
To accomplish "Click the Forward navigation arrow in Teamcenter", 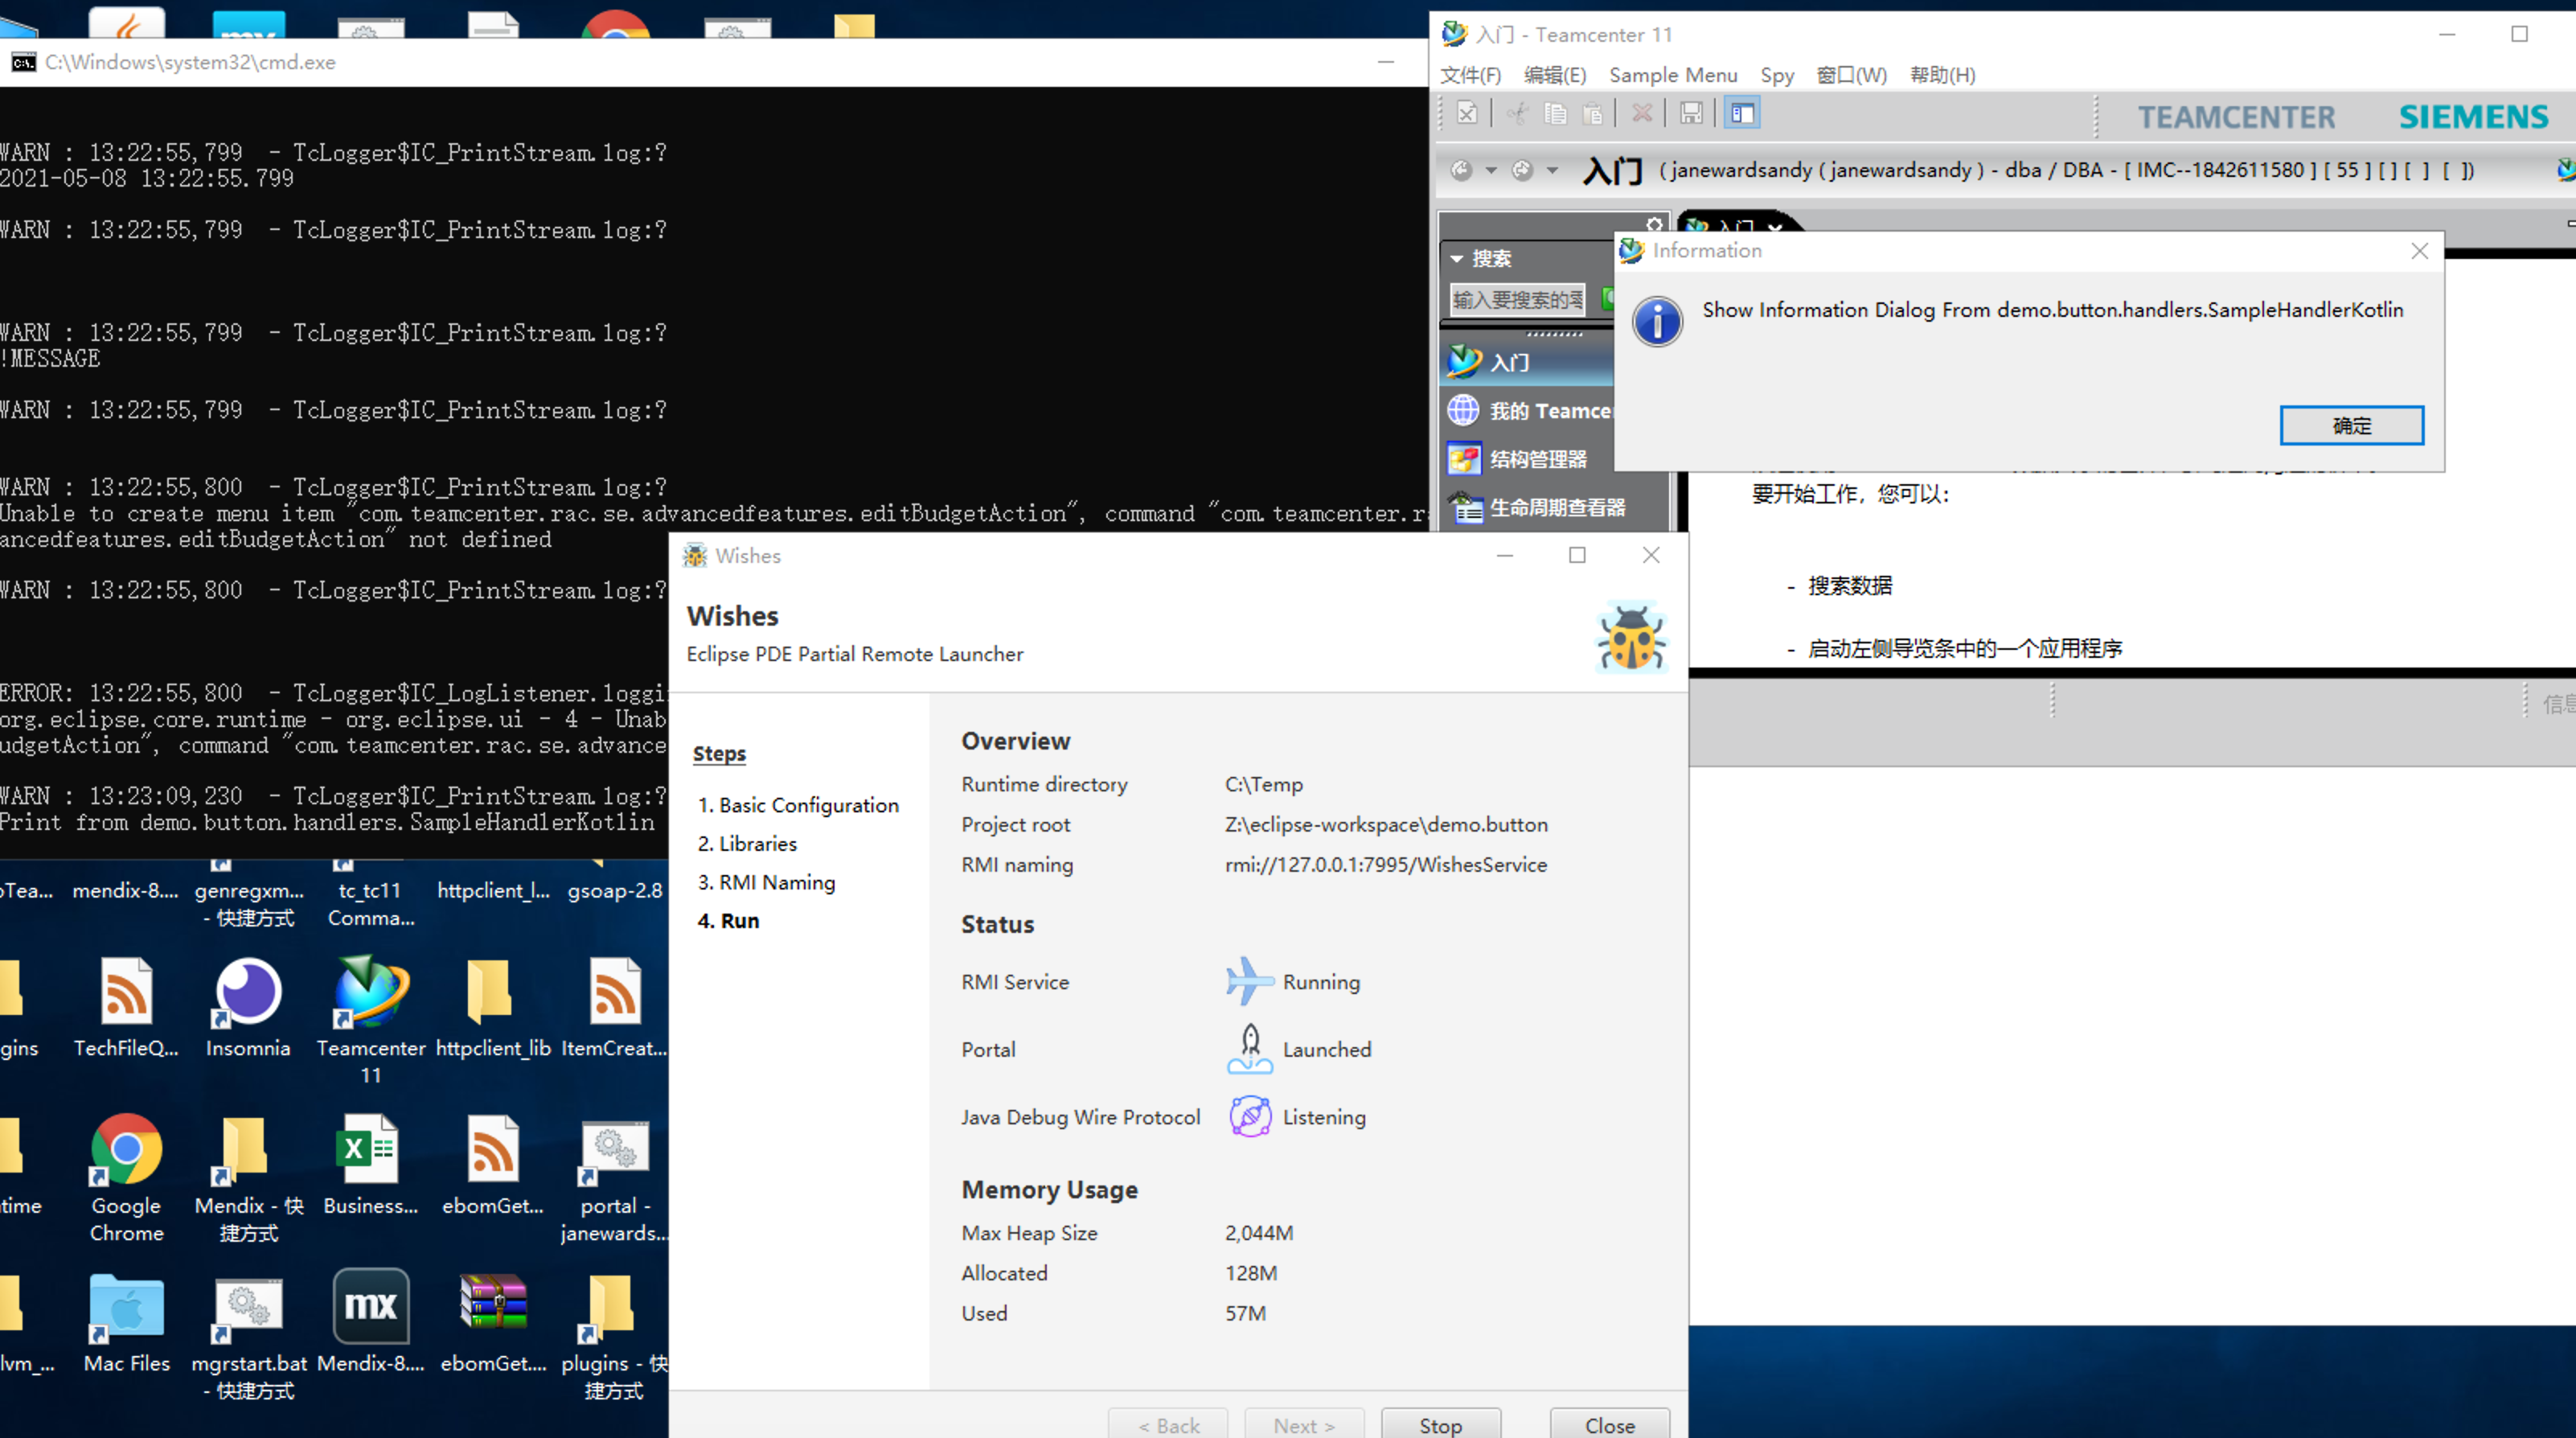I will [1522, 170].
